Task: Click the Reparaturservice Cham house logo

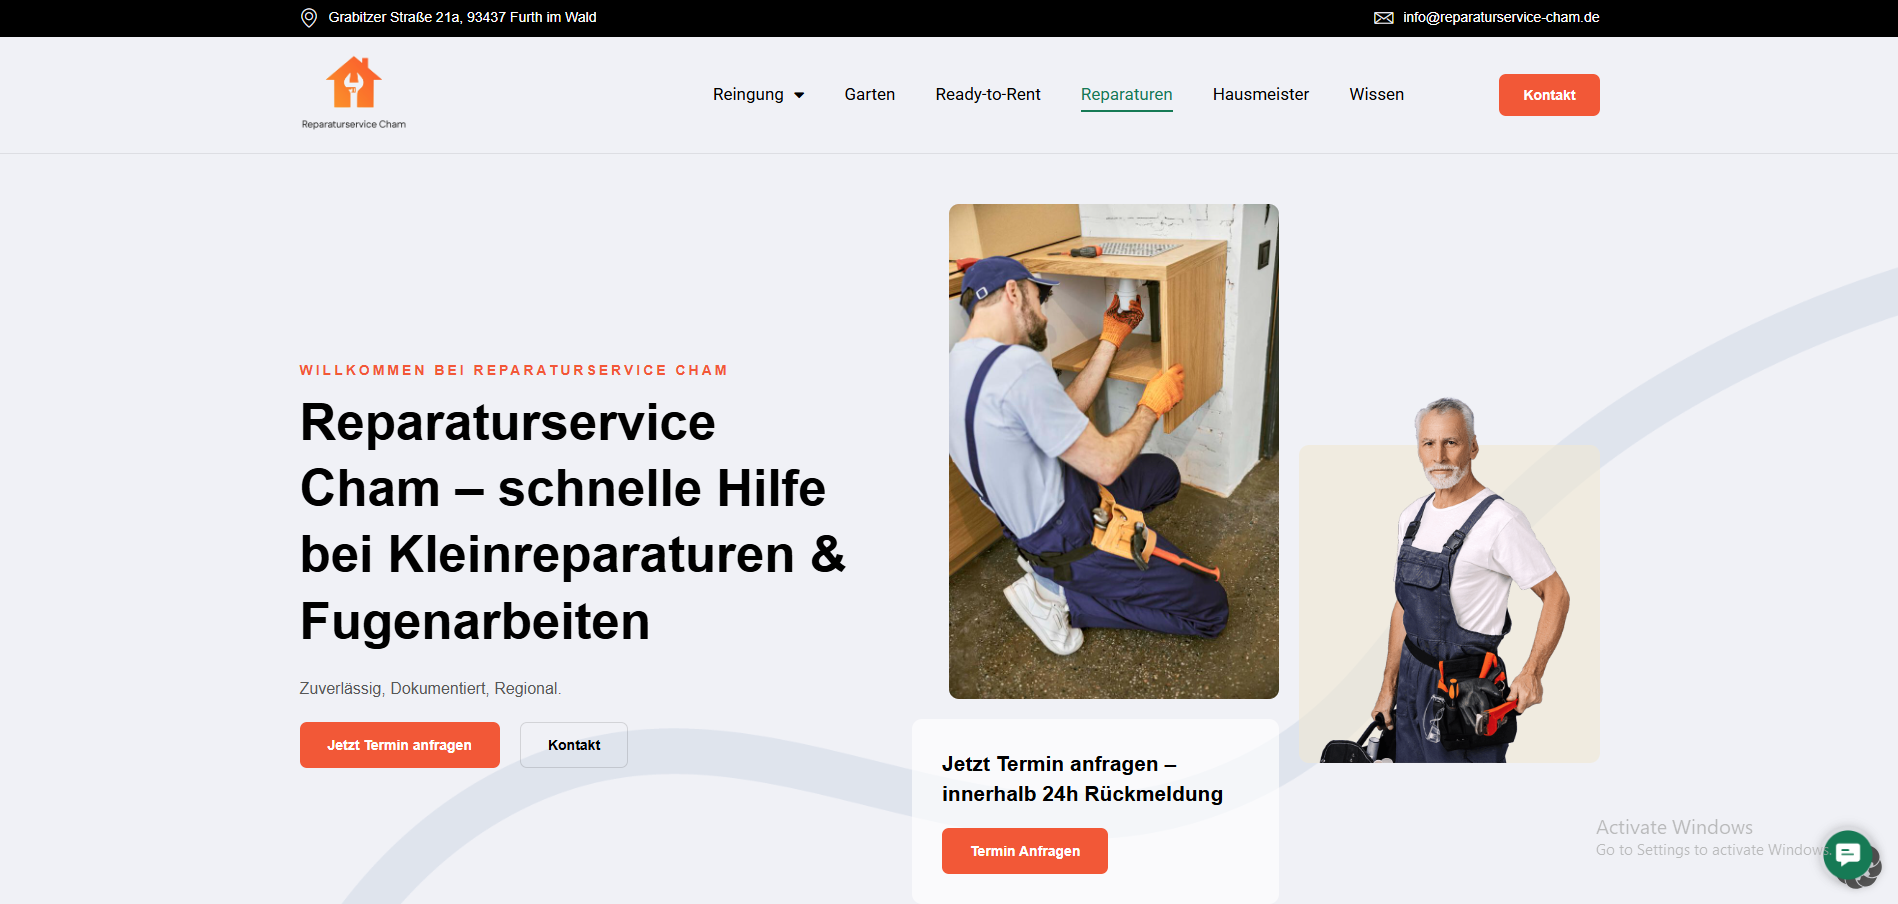Action: (x=354, y=93)
